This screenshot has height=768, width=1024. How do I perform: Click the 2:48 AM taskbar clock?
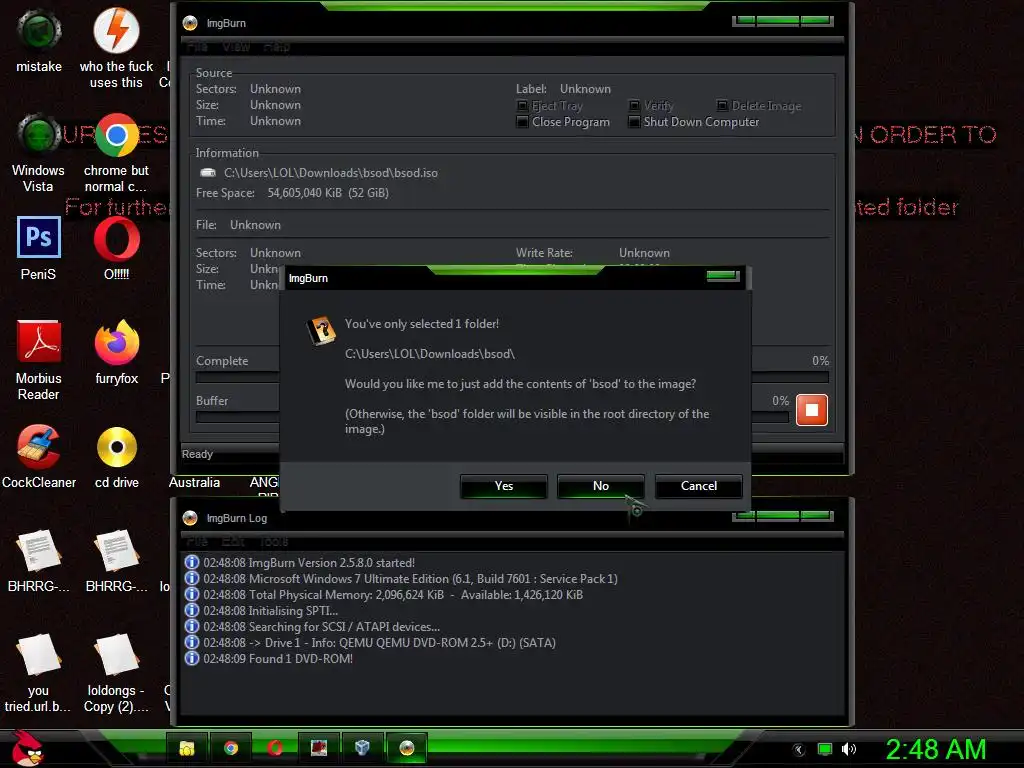(936, 750)
